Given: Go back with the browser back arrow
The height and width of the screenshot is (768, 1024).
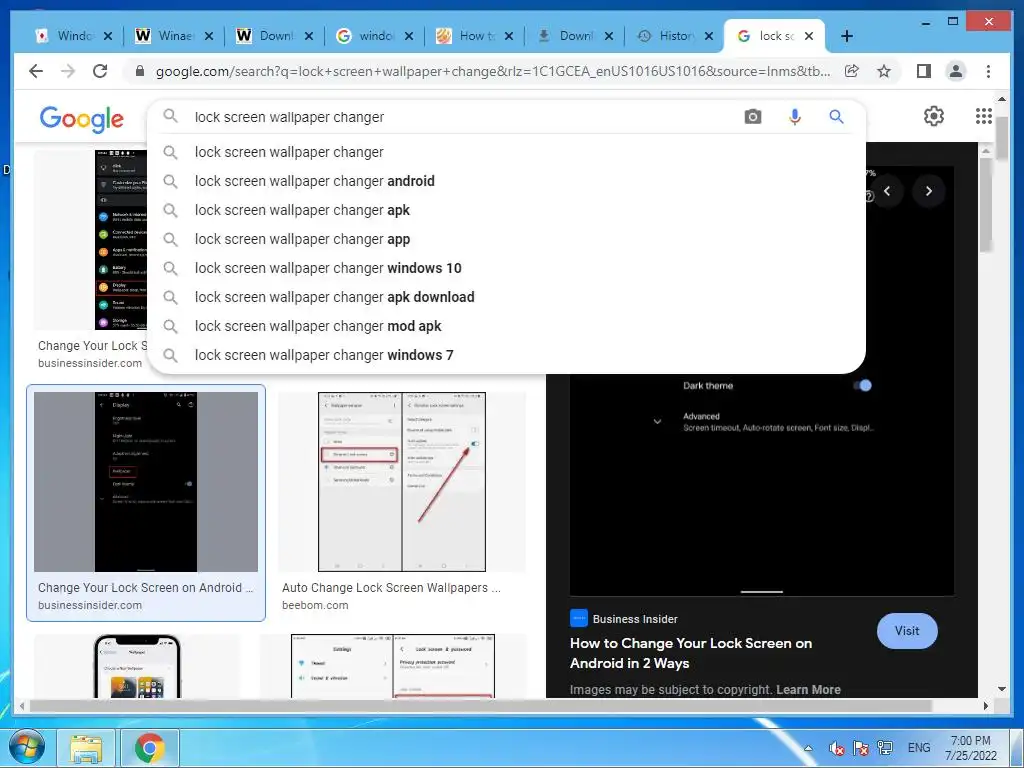Looking at the screenshot, I should 36,71.
